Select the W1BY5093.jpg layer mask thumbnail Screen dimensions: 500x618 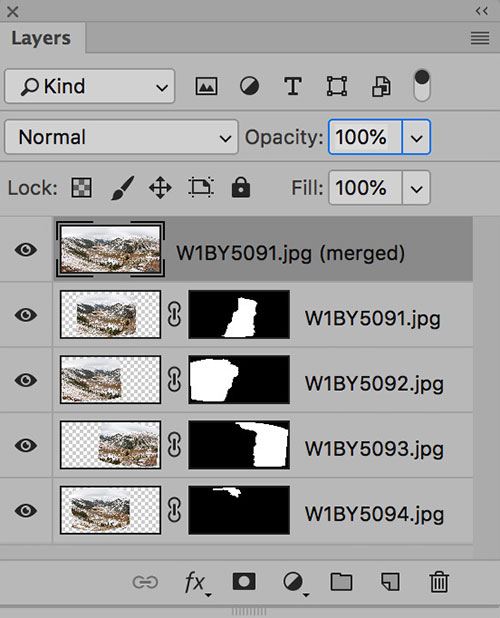click(x=239, y=445)
